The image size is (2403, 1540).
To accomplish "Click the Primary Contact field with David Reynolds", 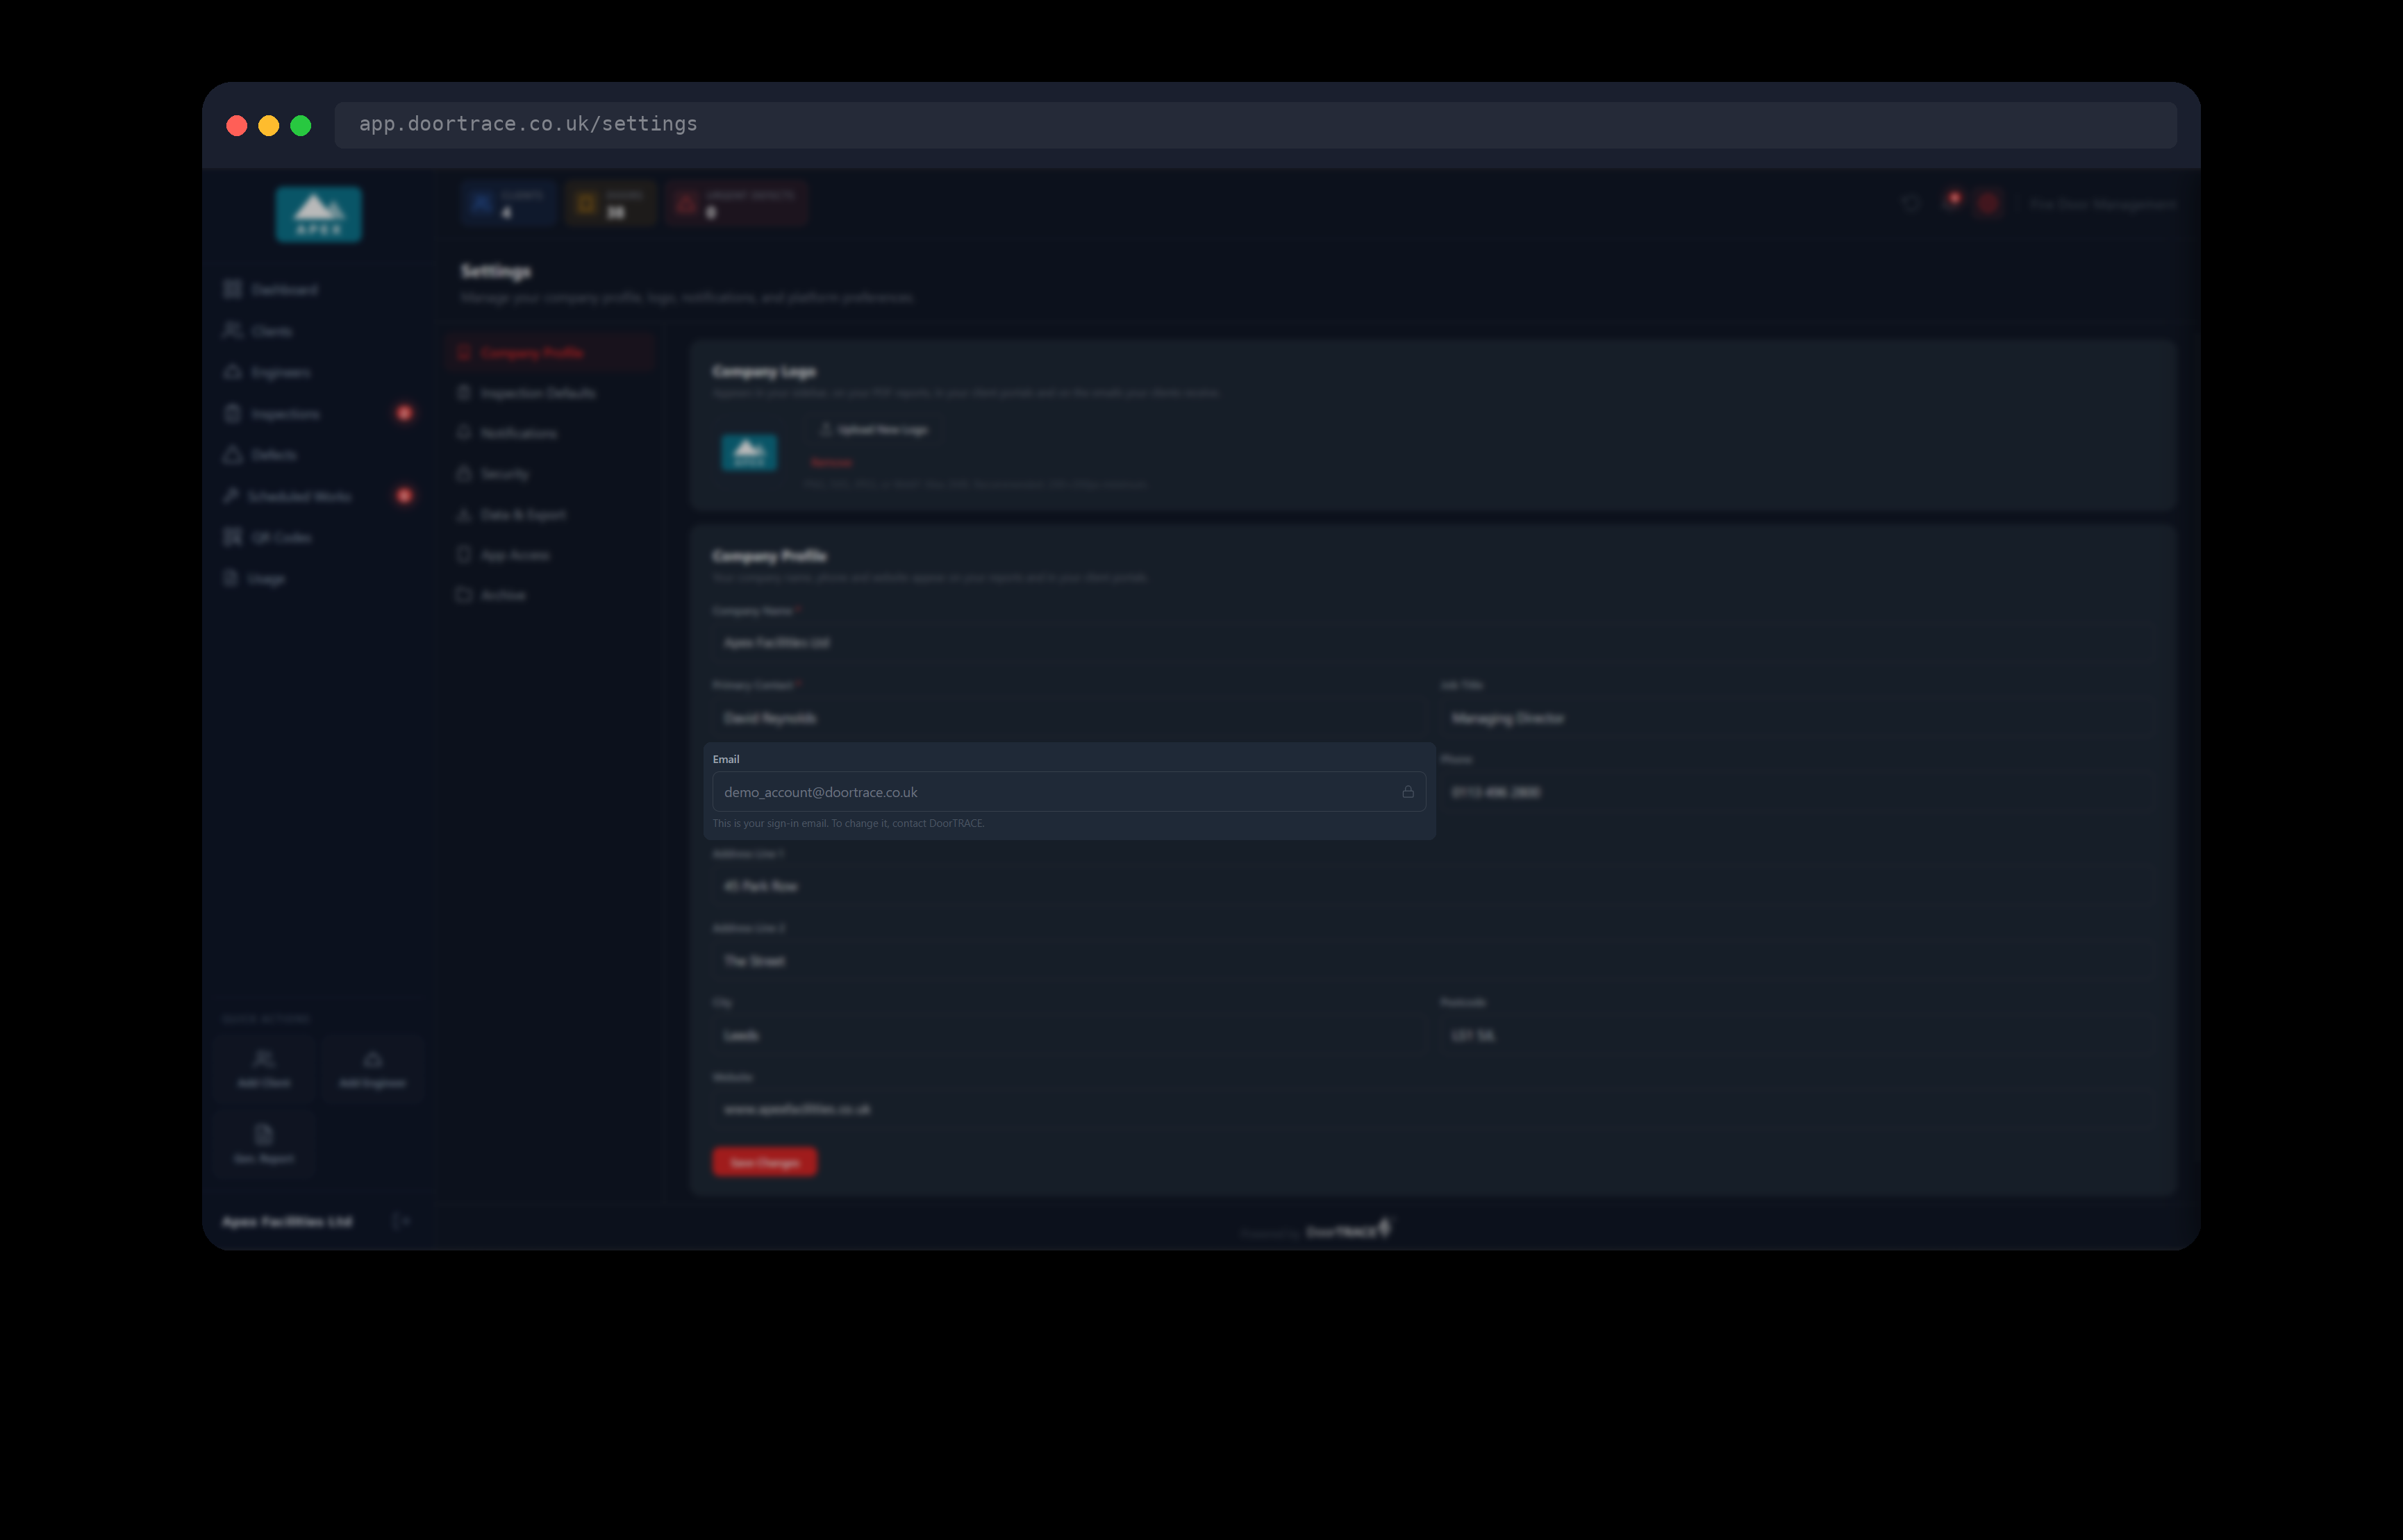I will [1069, 718].
